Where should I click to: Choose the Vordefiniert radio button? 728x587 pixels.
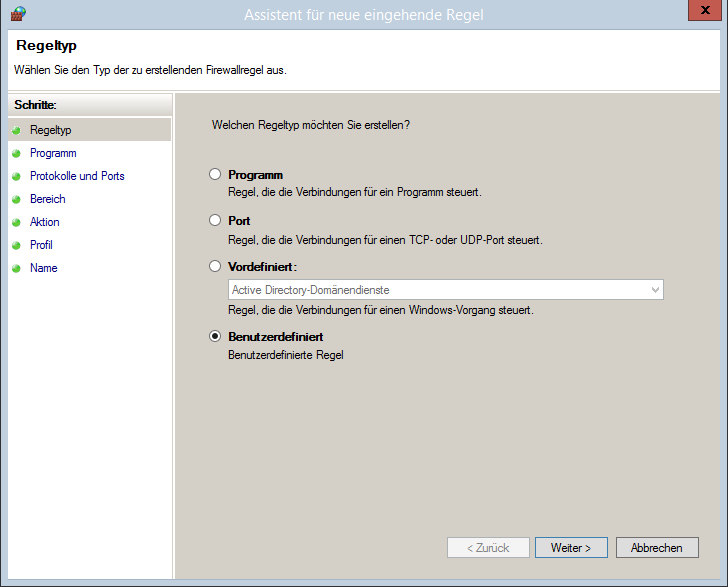[214, 266]
